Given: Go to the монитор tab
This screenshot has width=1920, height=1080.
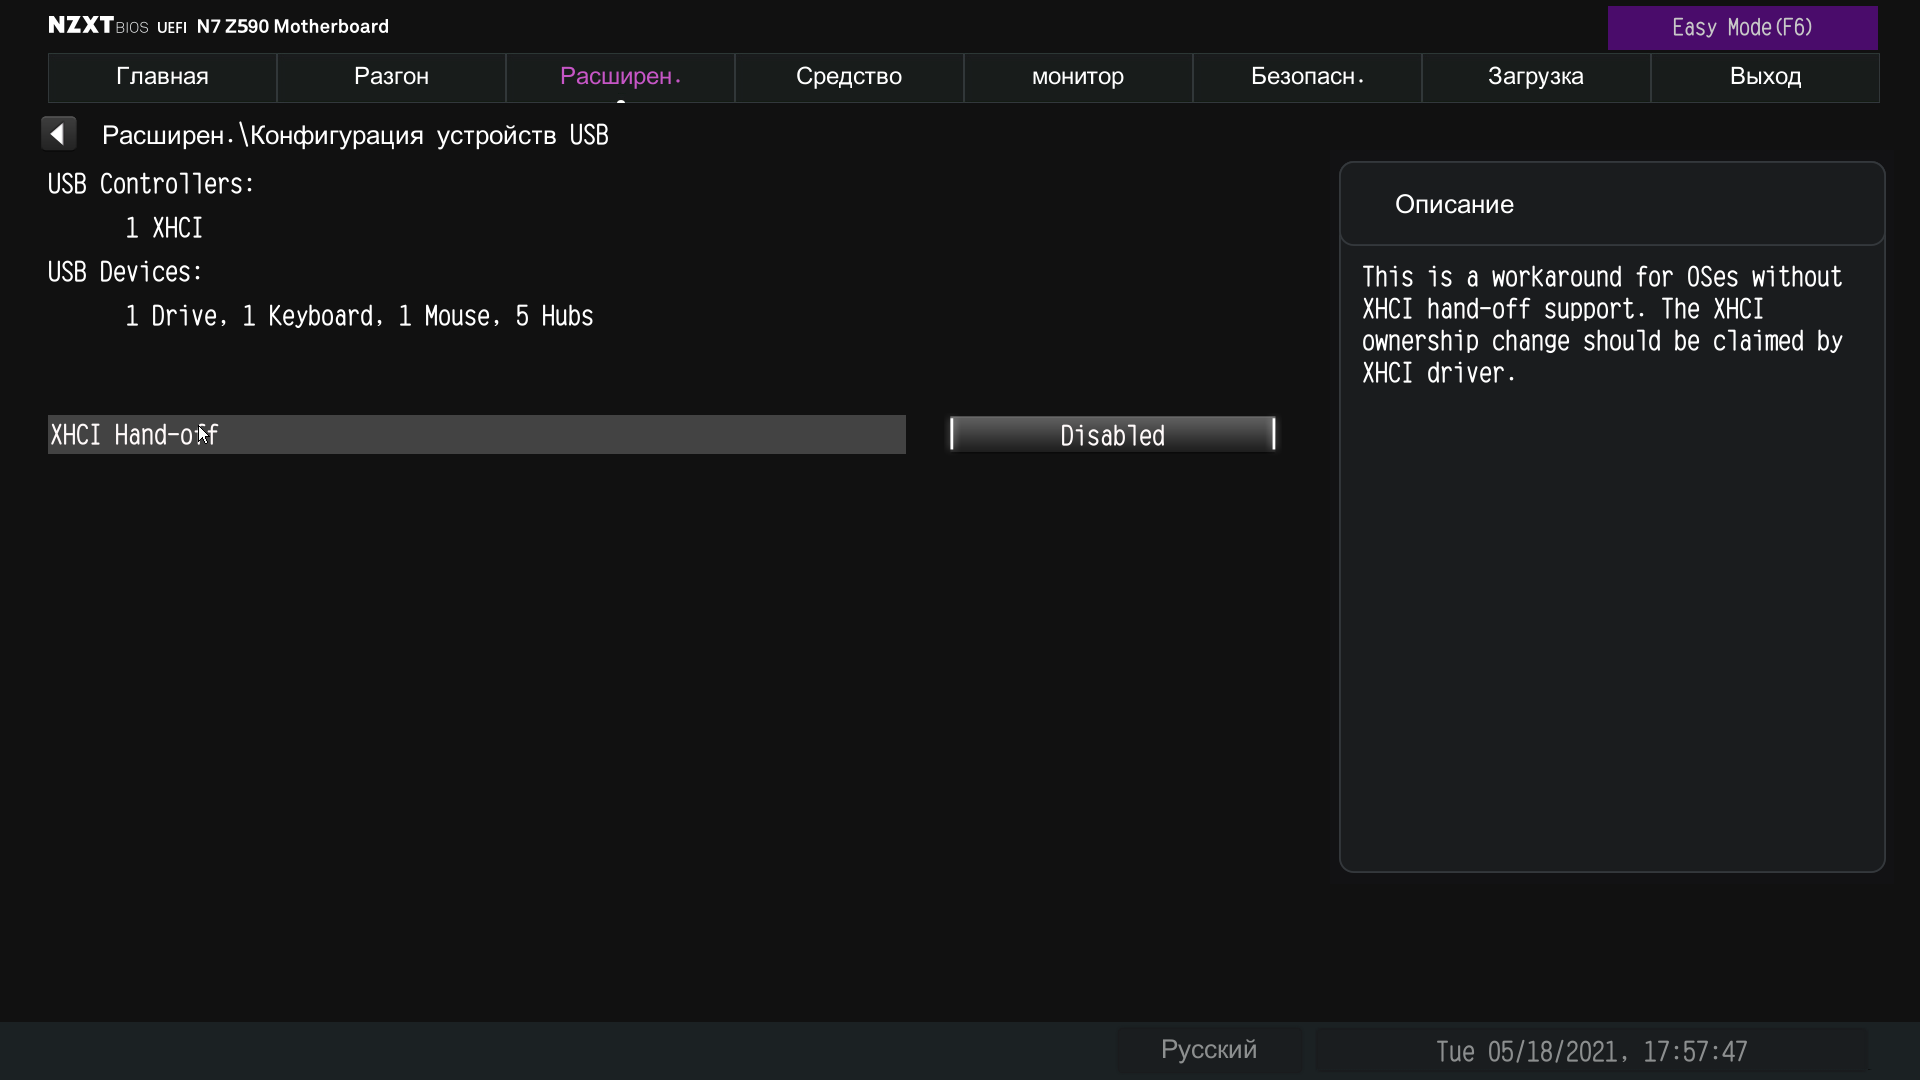Looking at the screenshot, I should pyautogui.click(x=1078, y=77).
